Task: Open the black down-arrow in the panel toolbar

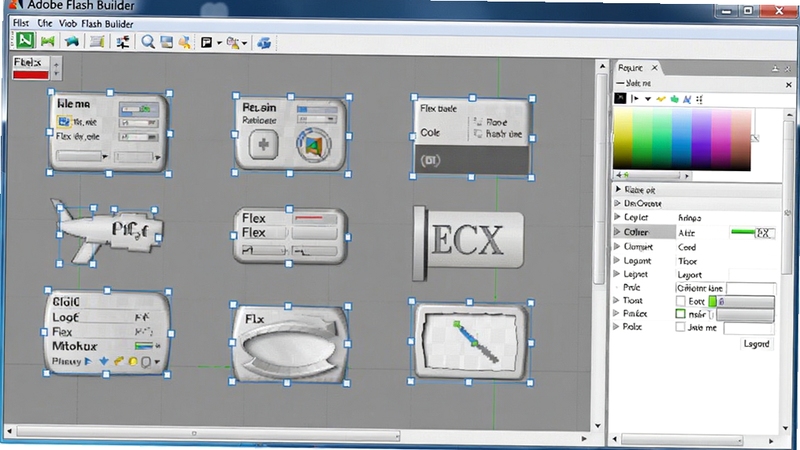Action: pyautogui.click(x=648, y=99)
